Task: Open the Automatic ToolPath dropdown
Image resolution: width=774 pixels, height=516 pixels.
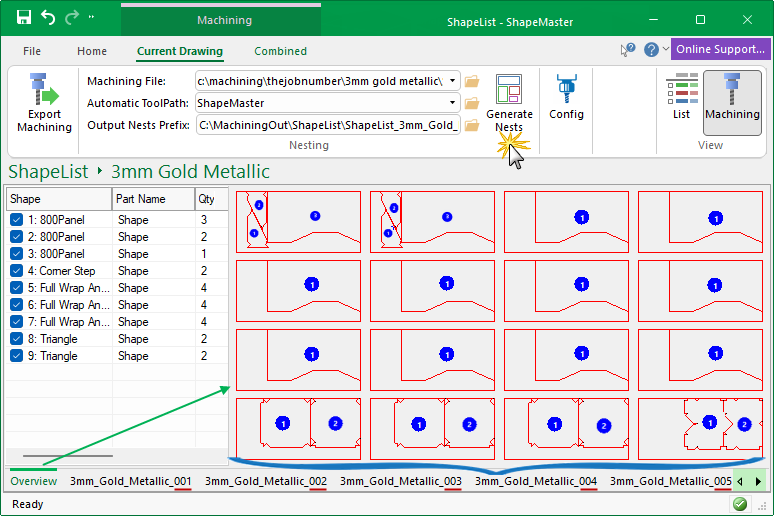Action: point(454,103)
